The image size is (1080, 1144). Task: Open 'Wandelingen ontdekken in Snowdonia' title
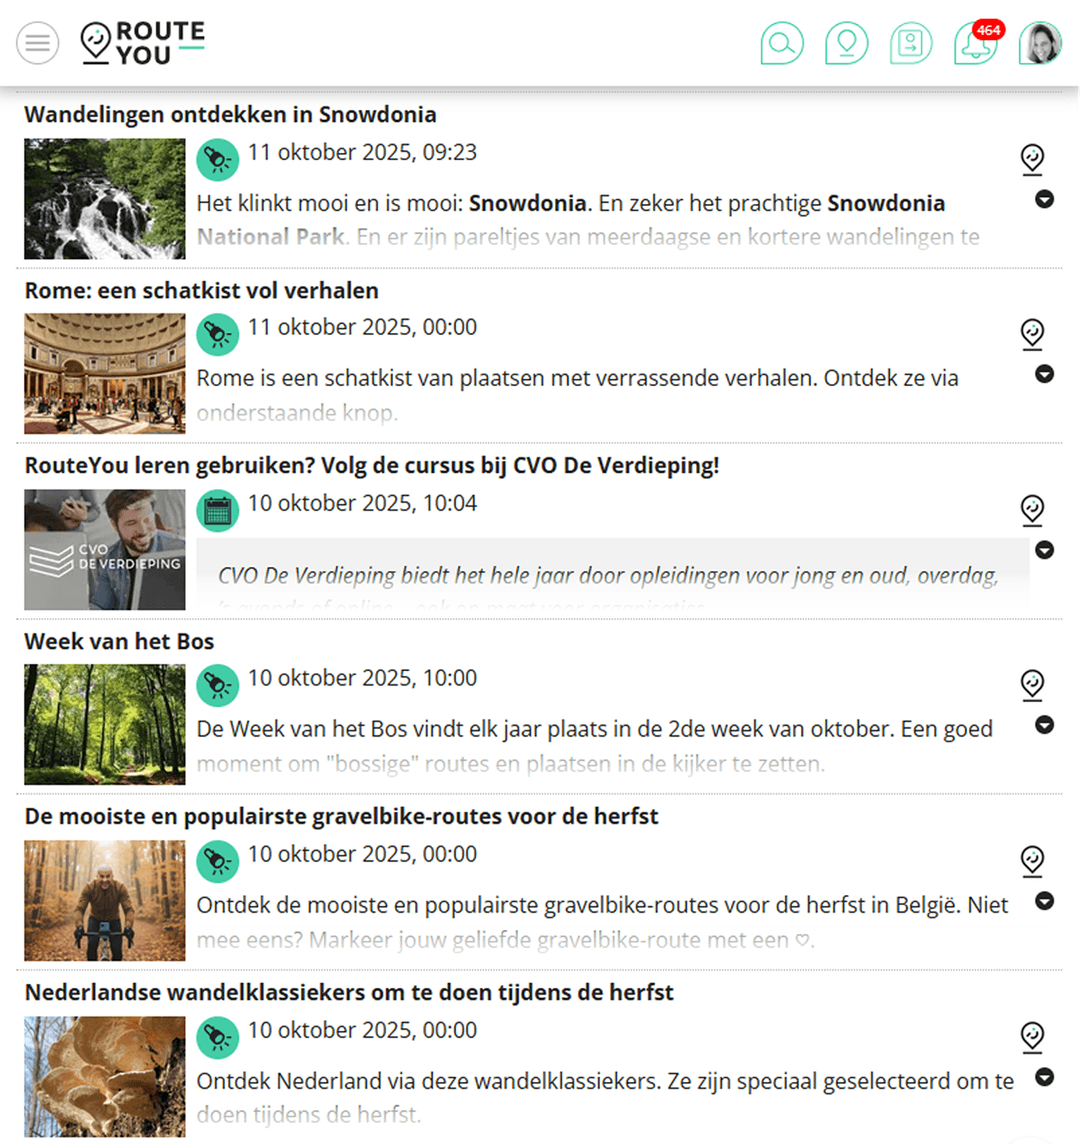pyautogui.click(x=231, y=115)
